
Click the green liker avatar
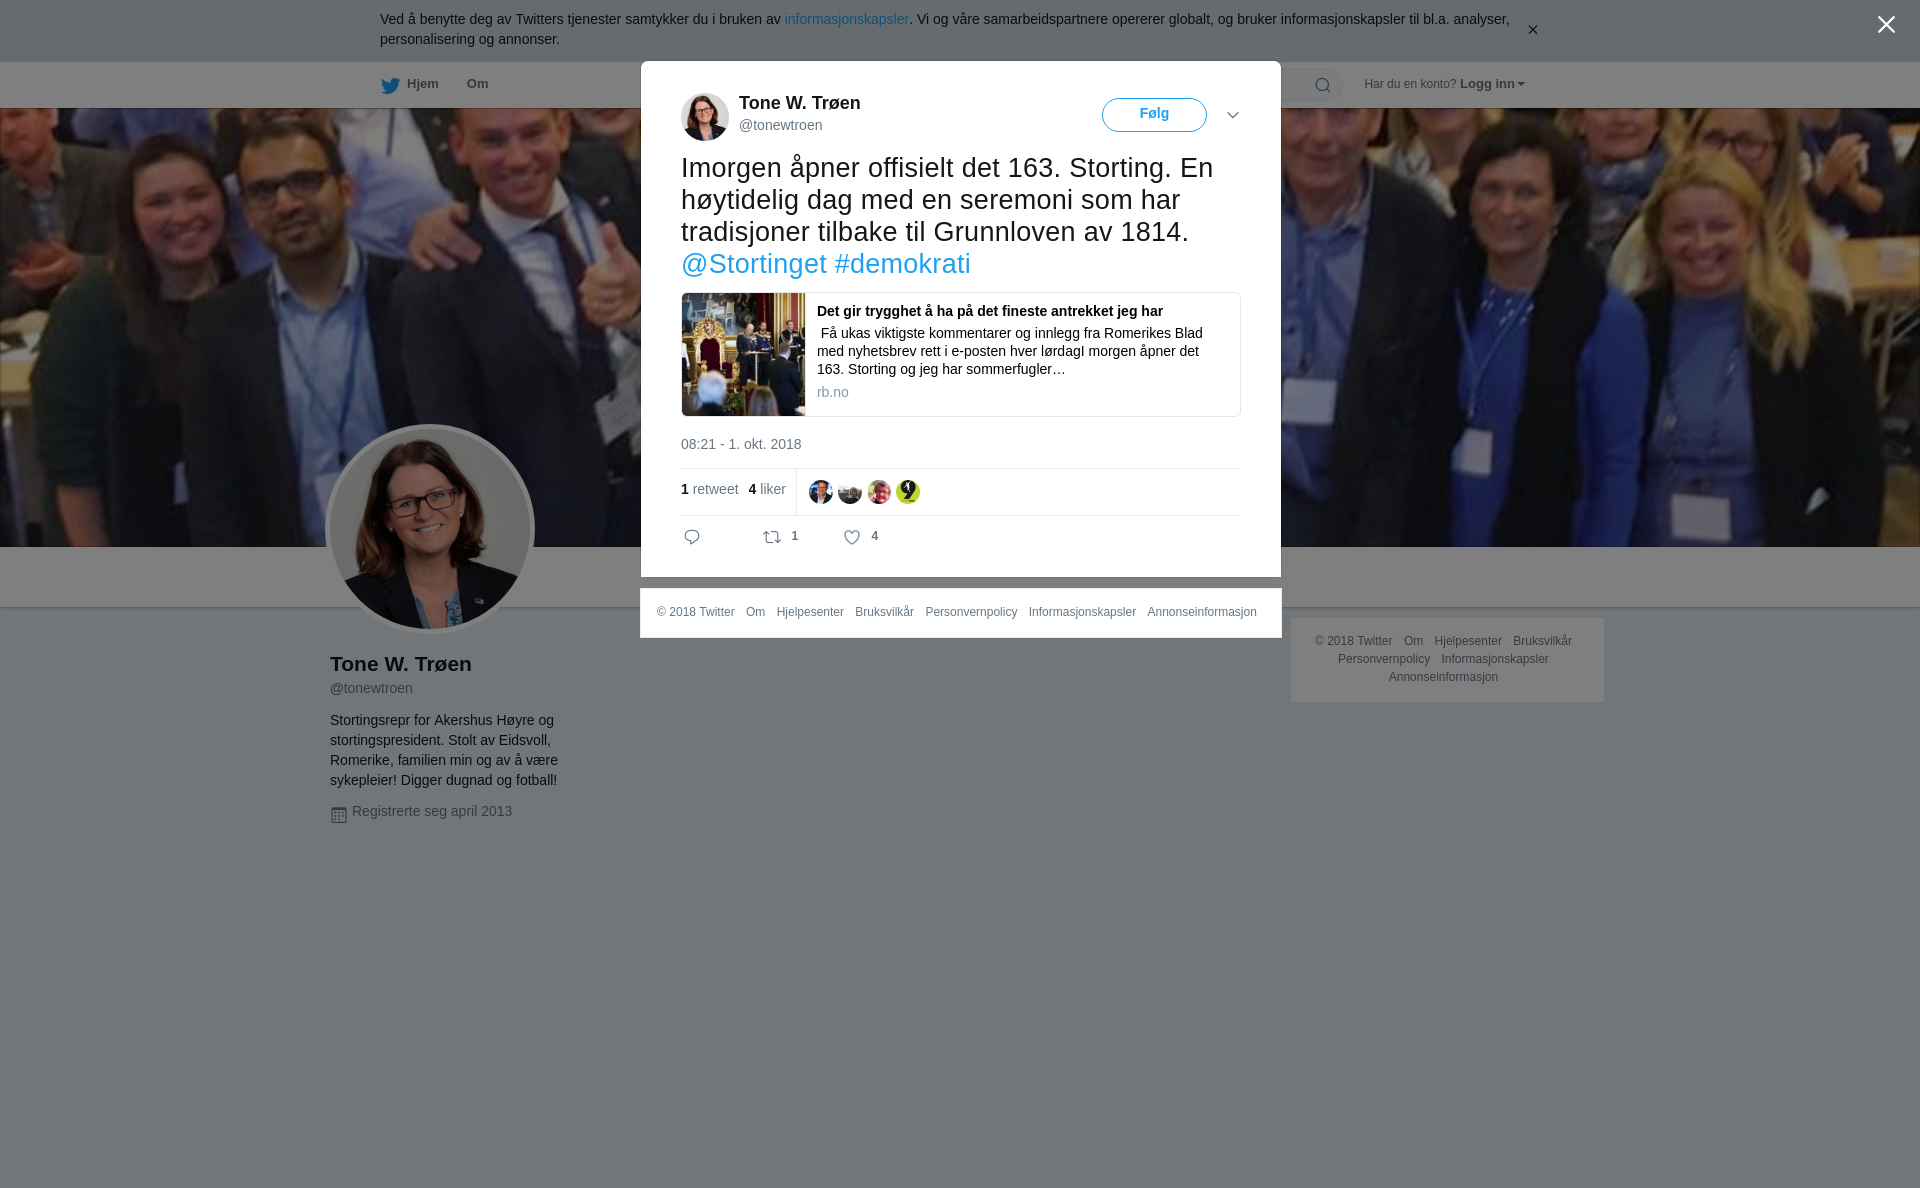pyautogui.click(x=908, y=492)
